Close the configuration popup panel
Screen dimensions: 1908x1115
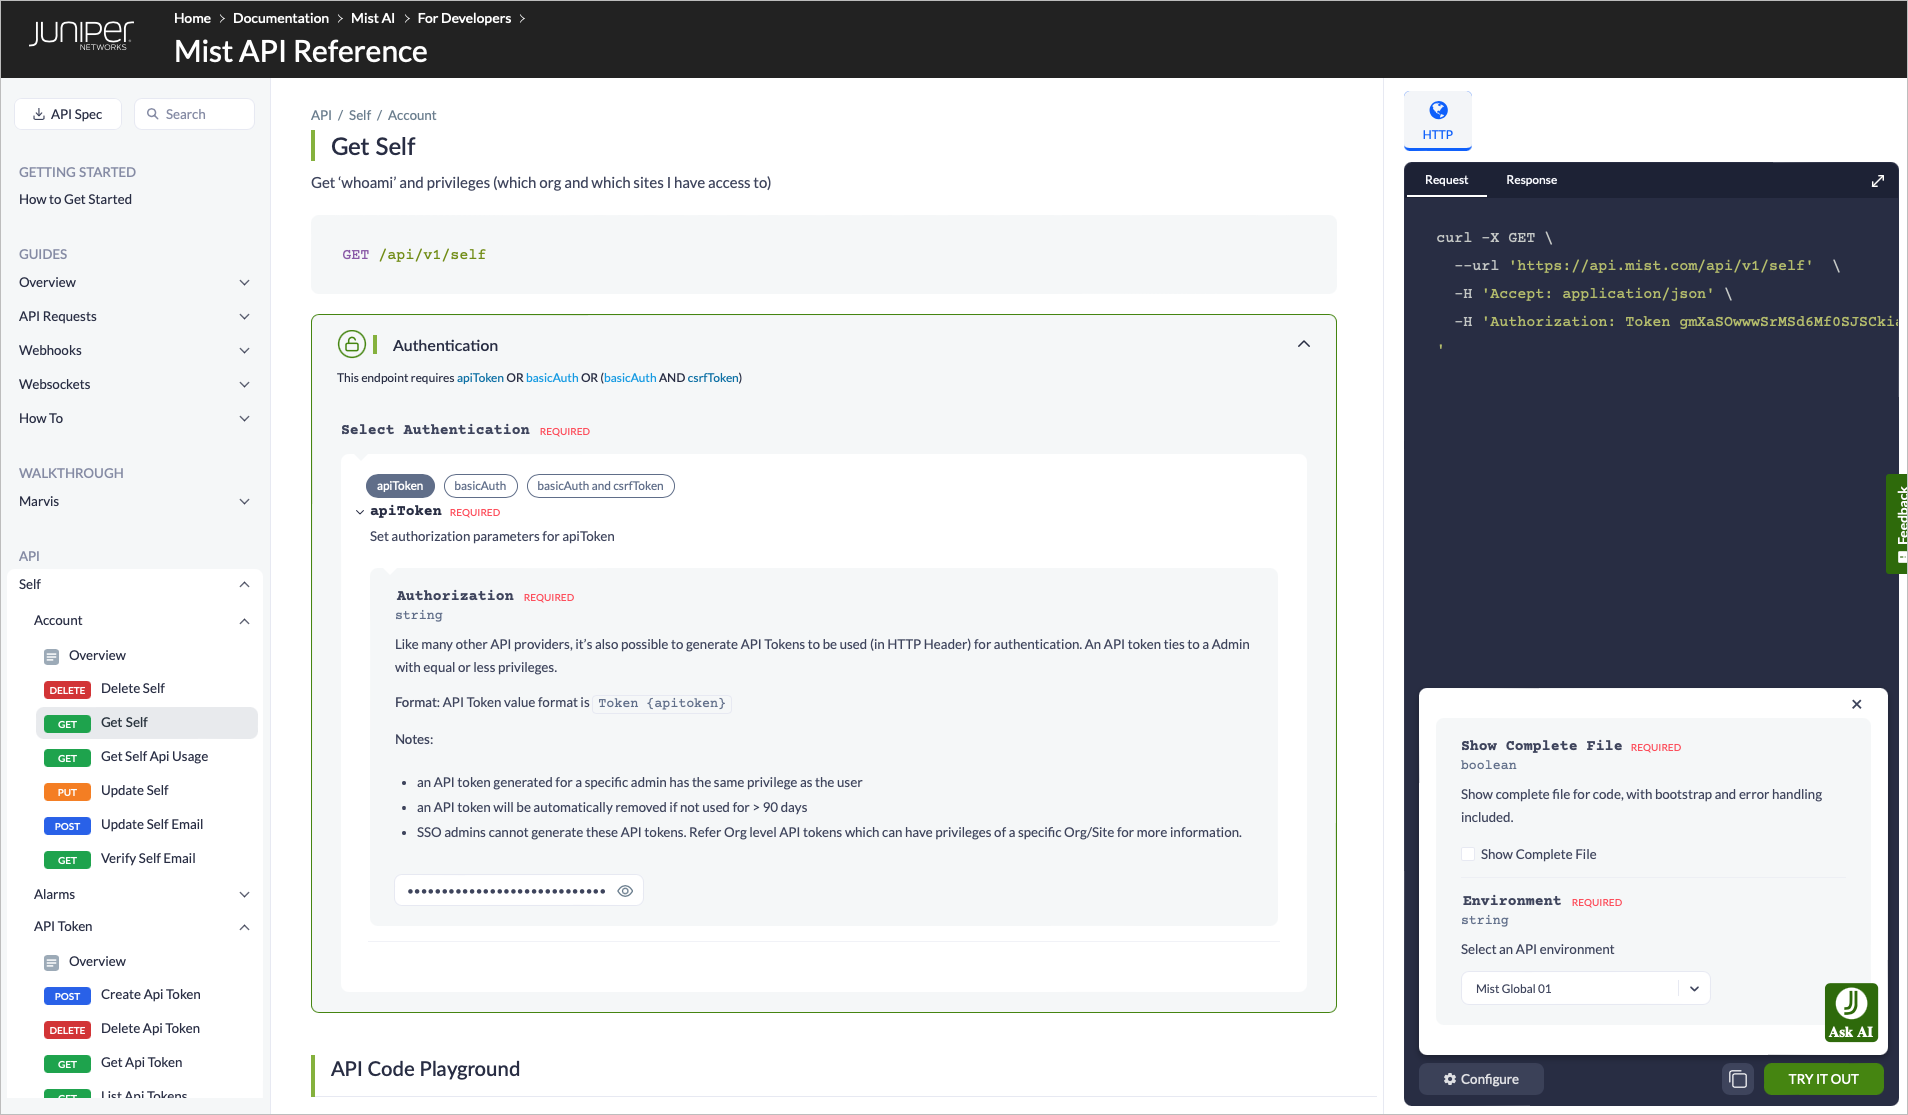click(1856, 704)
